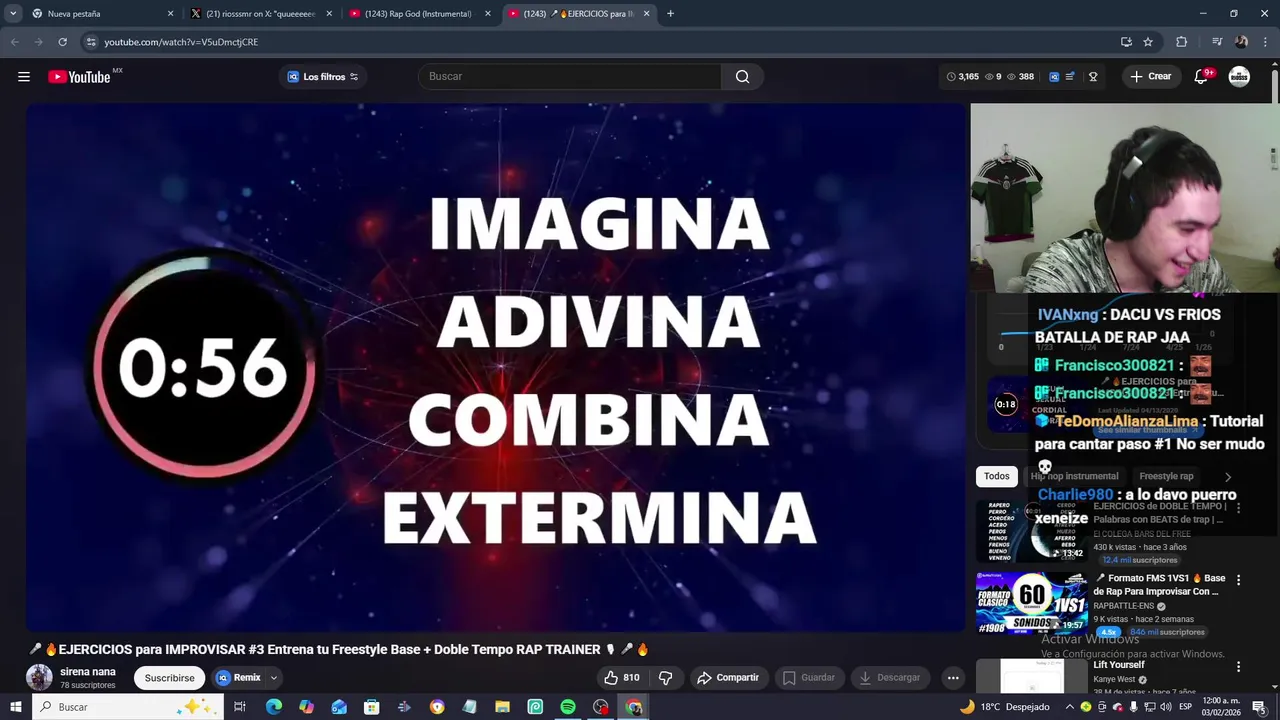This screenshot has height=720, width=1280.
Task: Open Task View on the taskbar
Action: 240,707
